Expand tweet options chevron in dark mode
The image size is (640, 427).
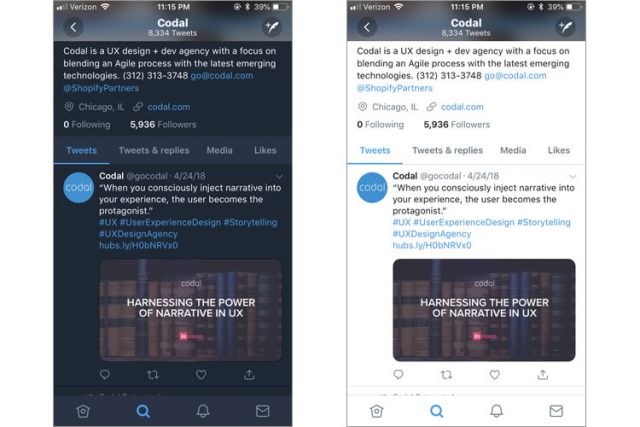click(279, 177)
